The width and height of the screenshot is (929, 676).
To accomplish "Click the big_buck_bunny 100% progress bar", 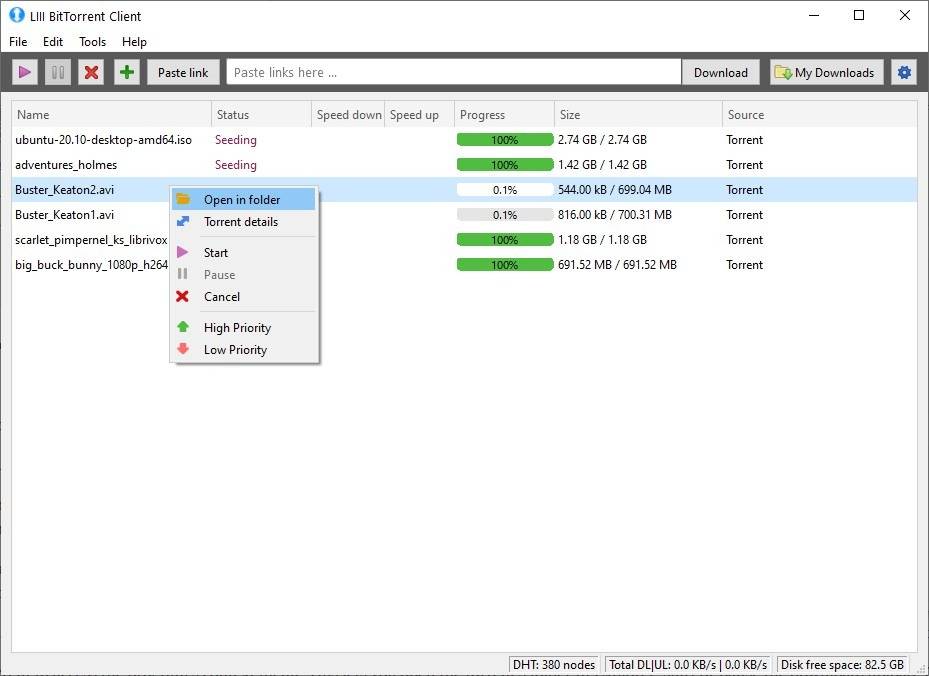I will click(505, 264).
